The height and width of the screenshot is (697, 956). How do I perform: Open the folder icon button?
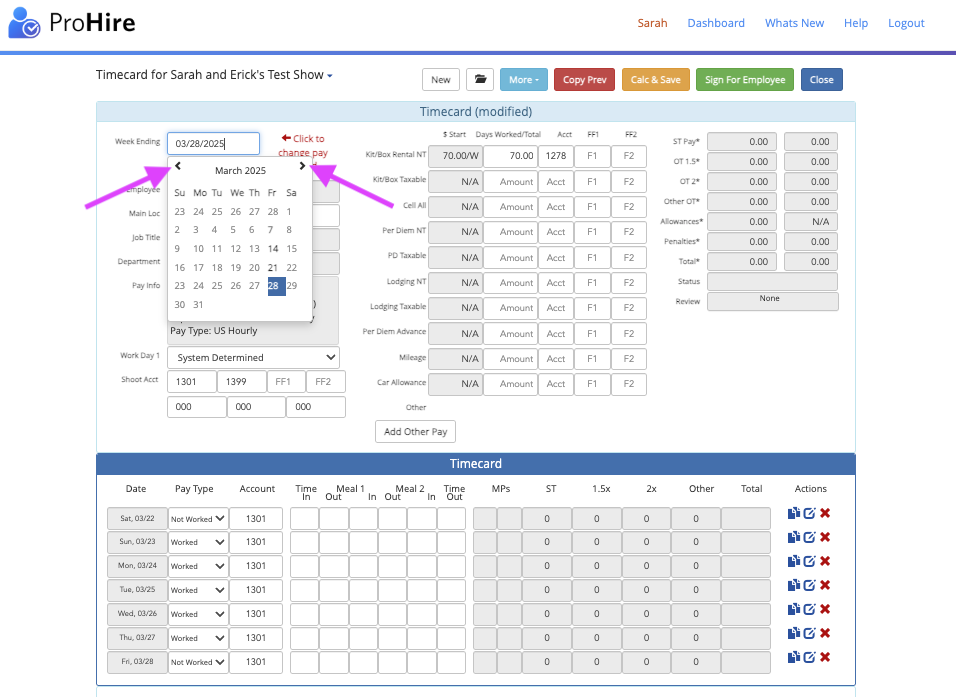tap(480, 79)
